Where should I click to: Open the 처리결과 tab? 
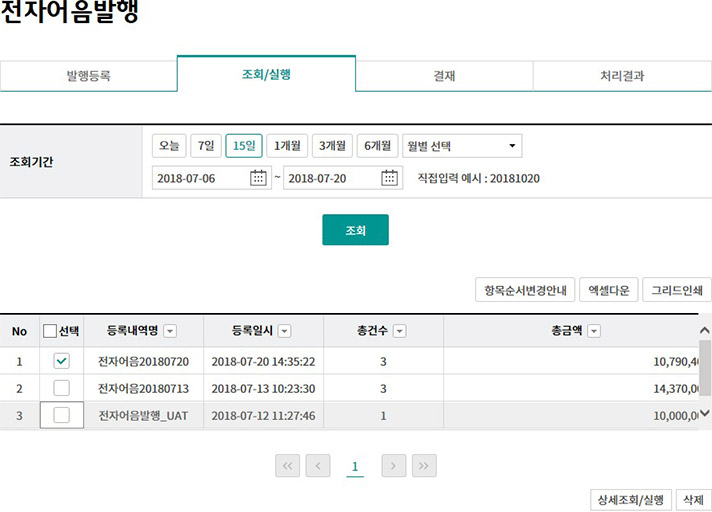(x=622, y=75)
